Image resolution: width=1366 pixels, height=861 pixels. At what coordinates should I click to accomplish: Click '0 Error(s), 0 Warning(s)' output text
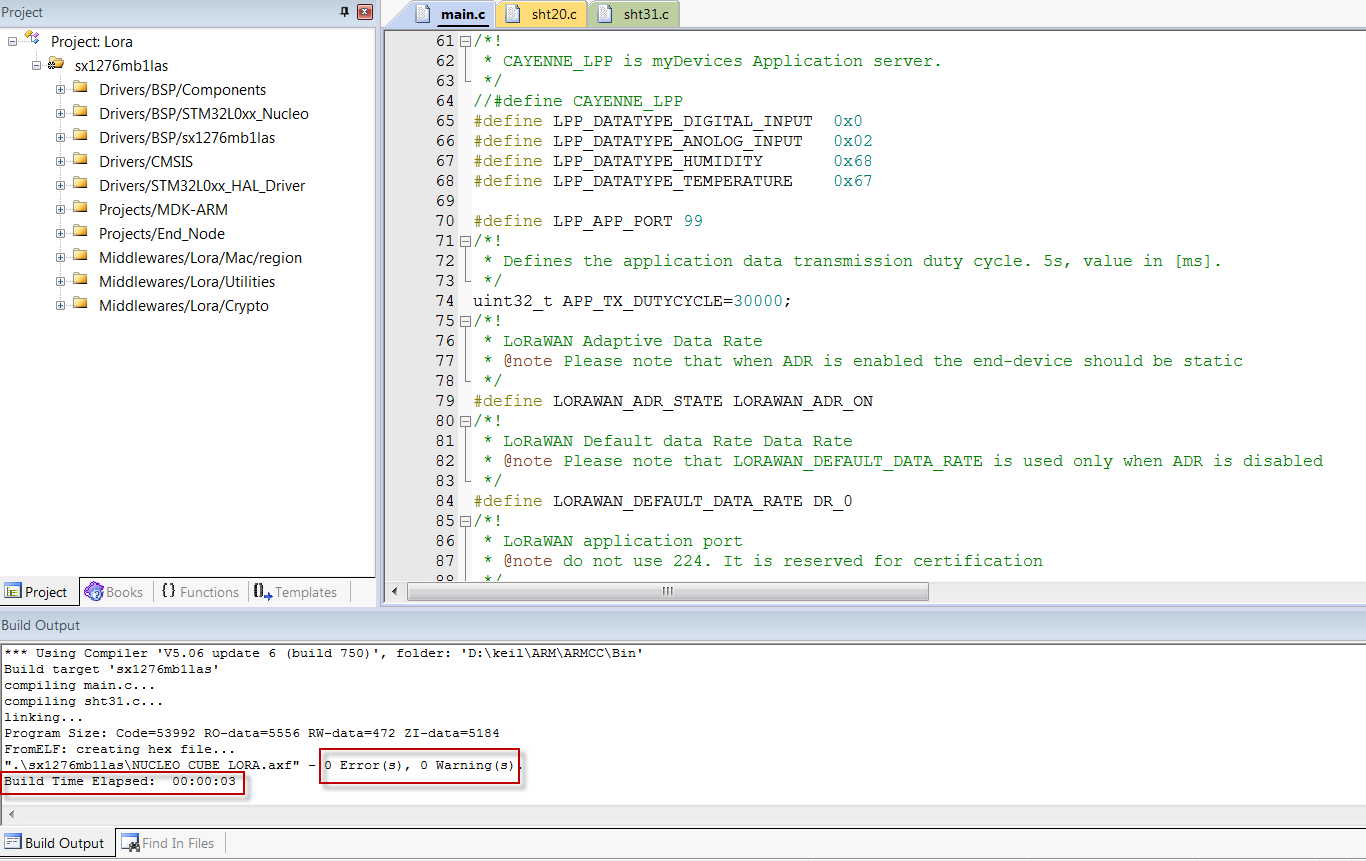pyautogui.click(x=419, y=765)
